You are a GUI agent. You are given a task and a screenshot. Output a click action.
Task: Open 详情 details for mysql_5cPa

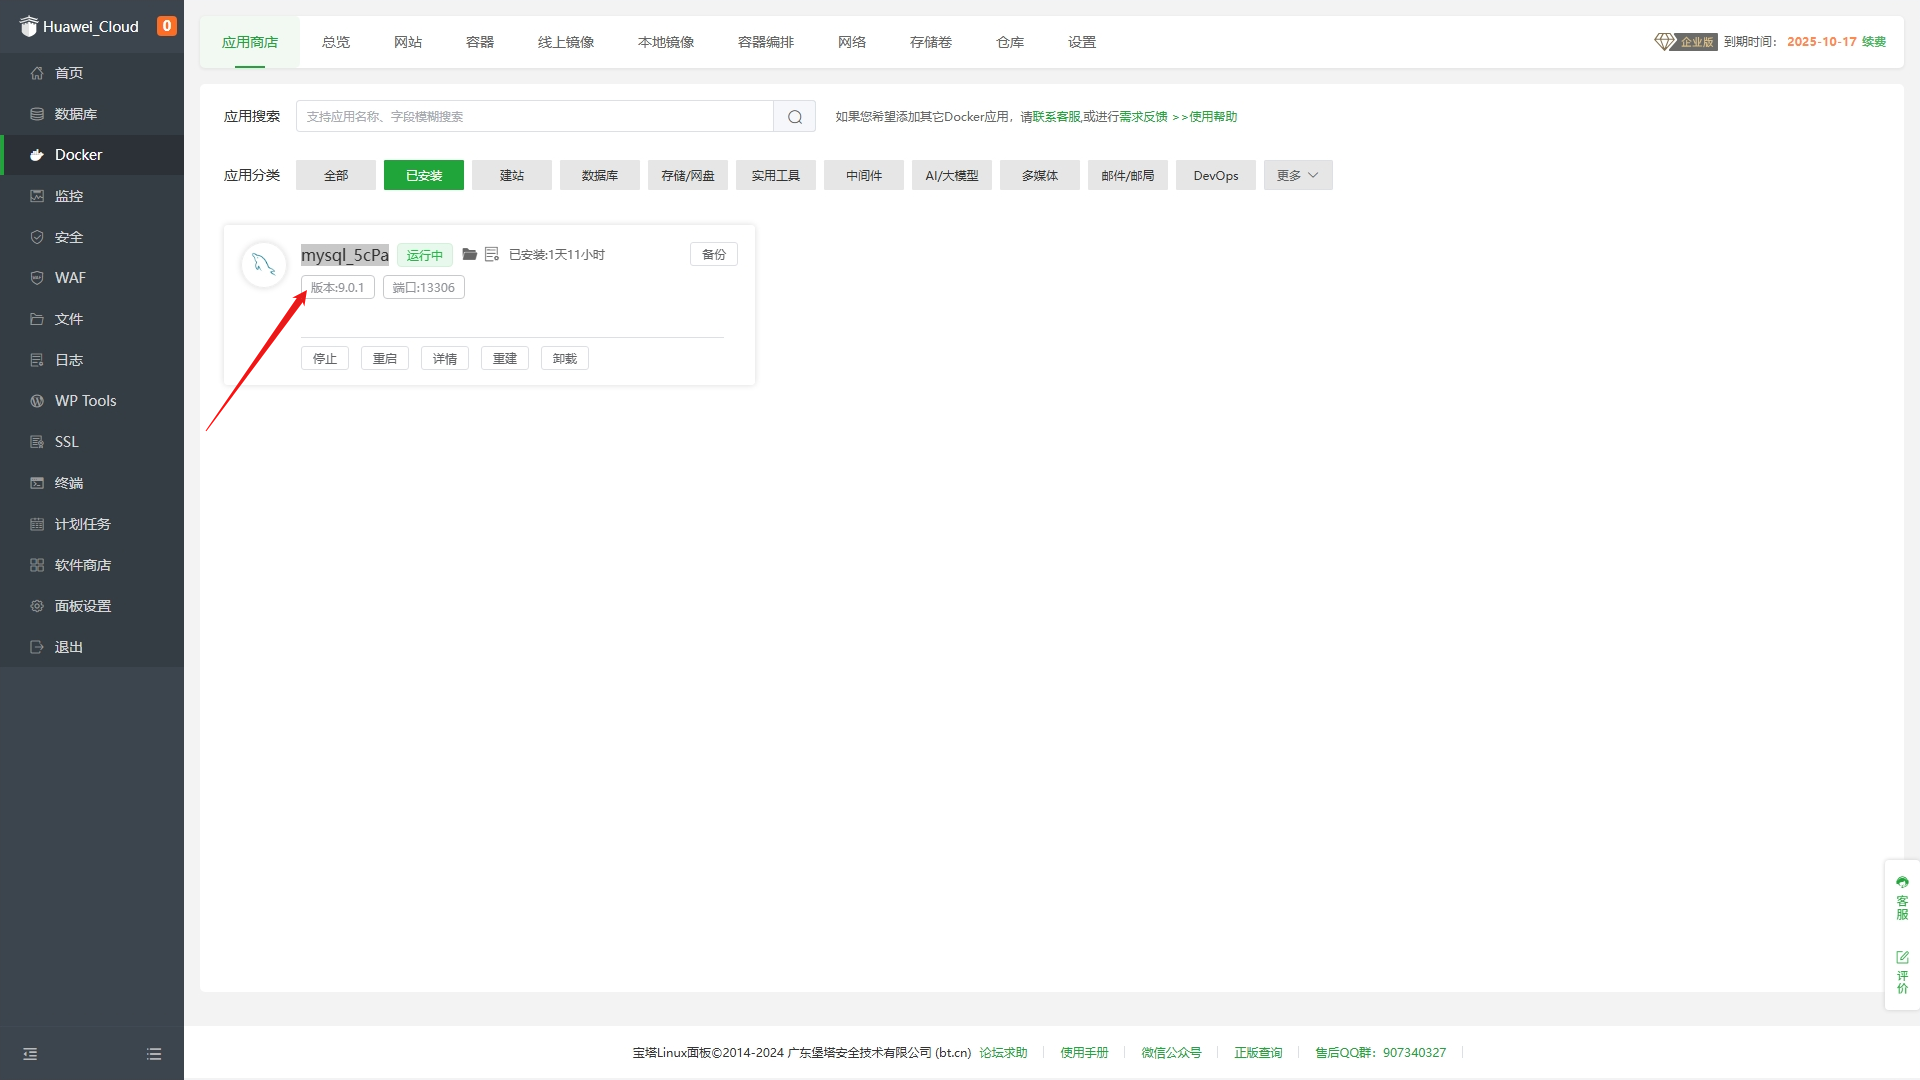point(445,358)
